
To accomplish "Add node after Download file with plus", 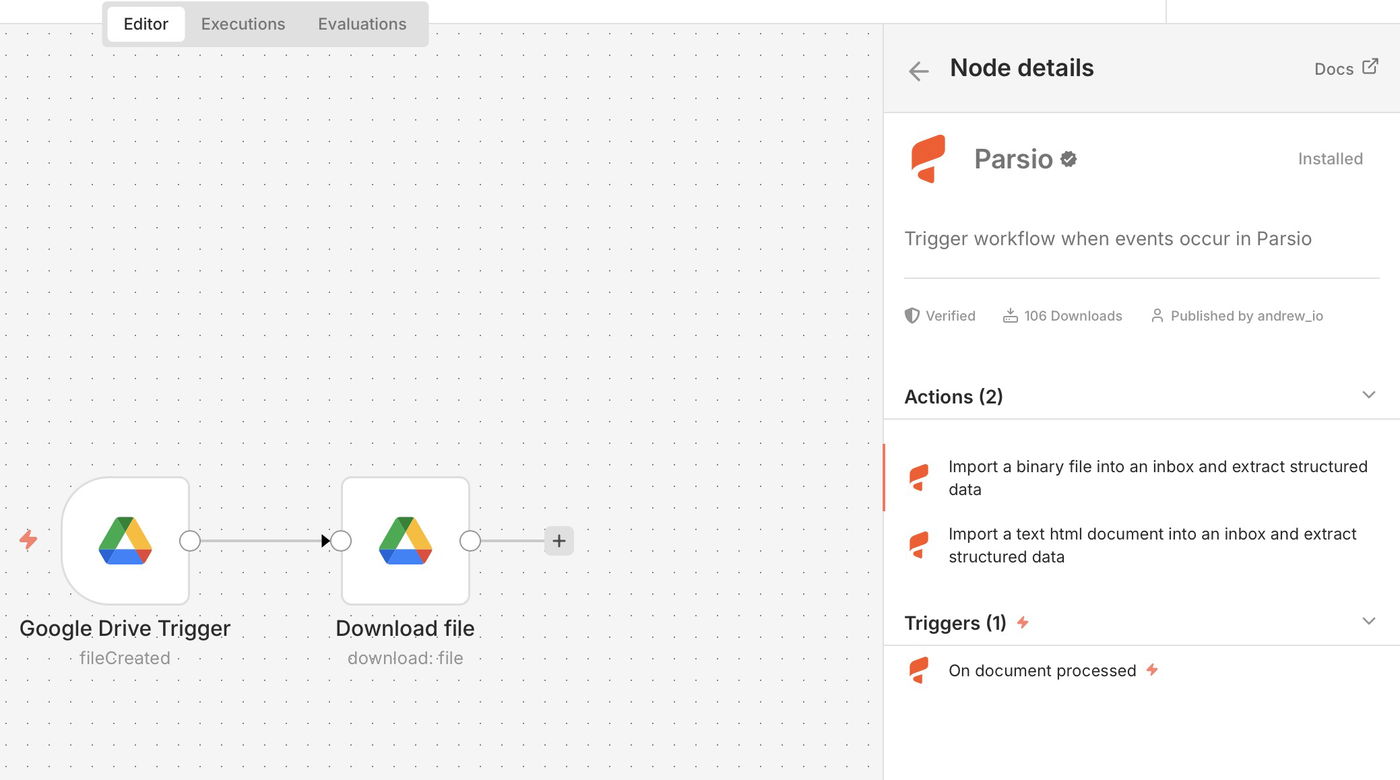I will pos(559,541).
